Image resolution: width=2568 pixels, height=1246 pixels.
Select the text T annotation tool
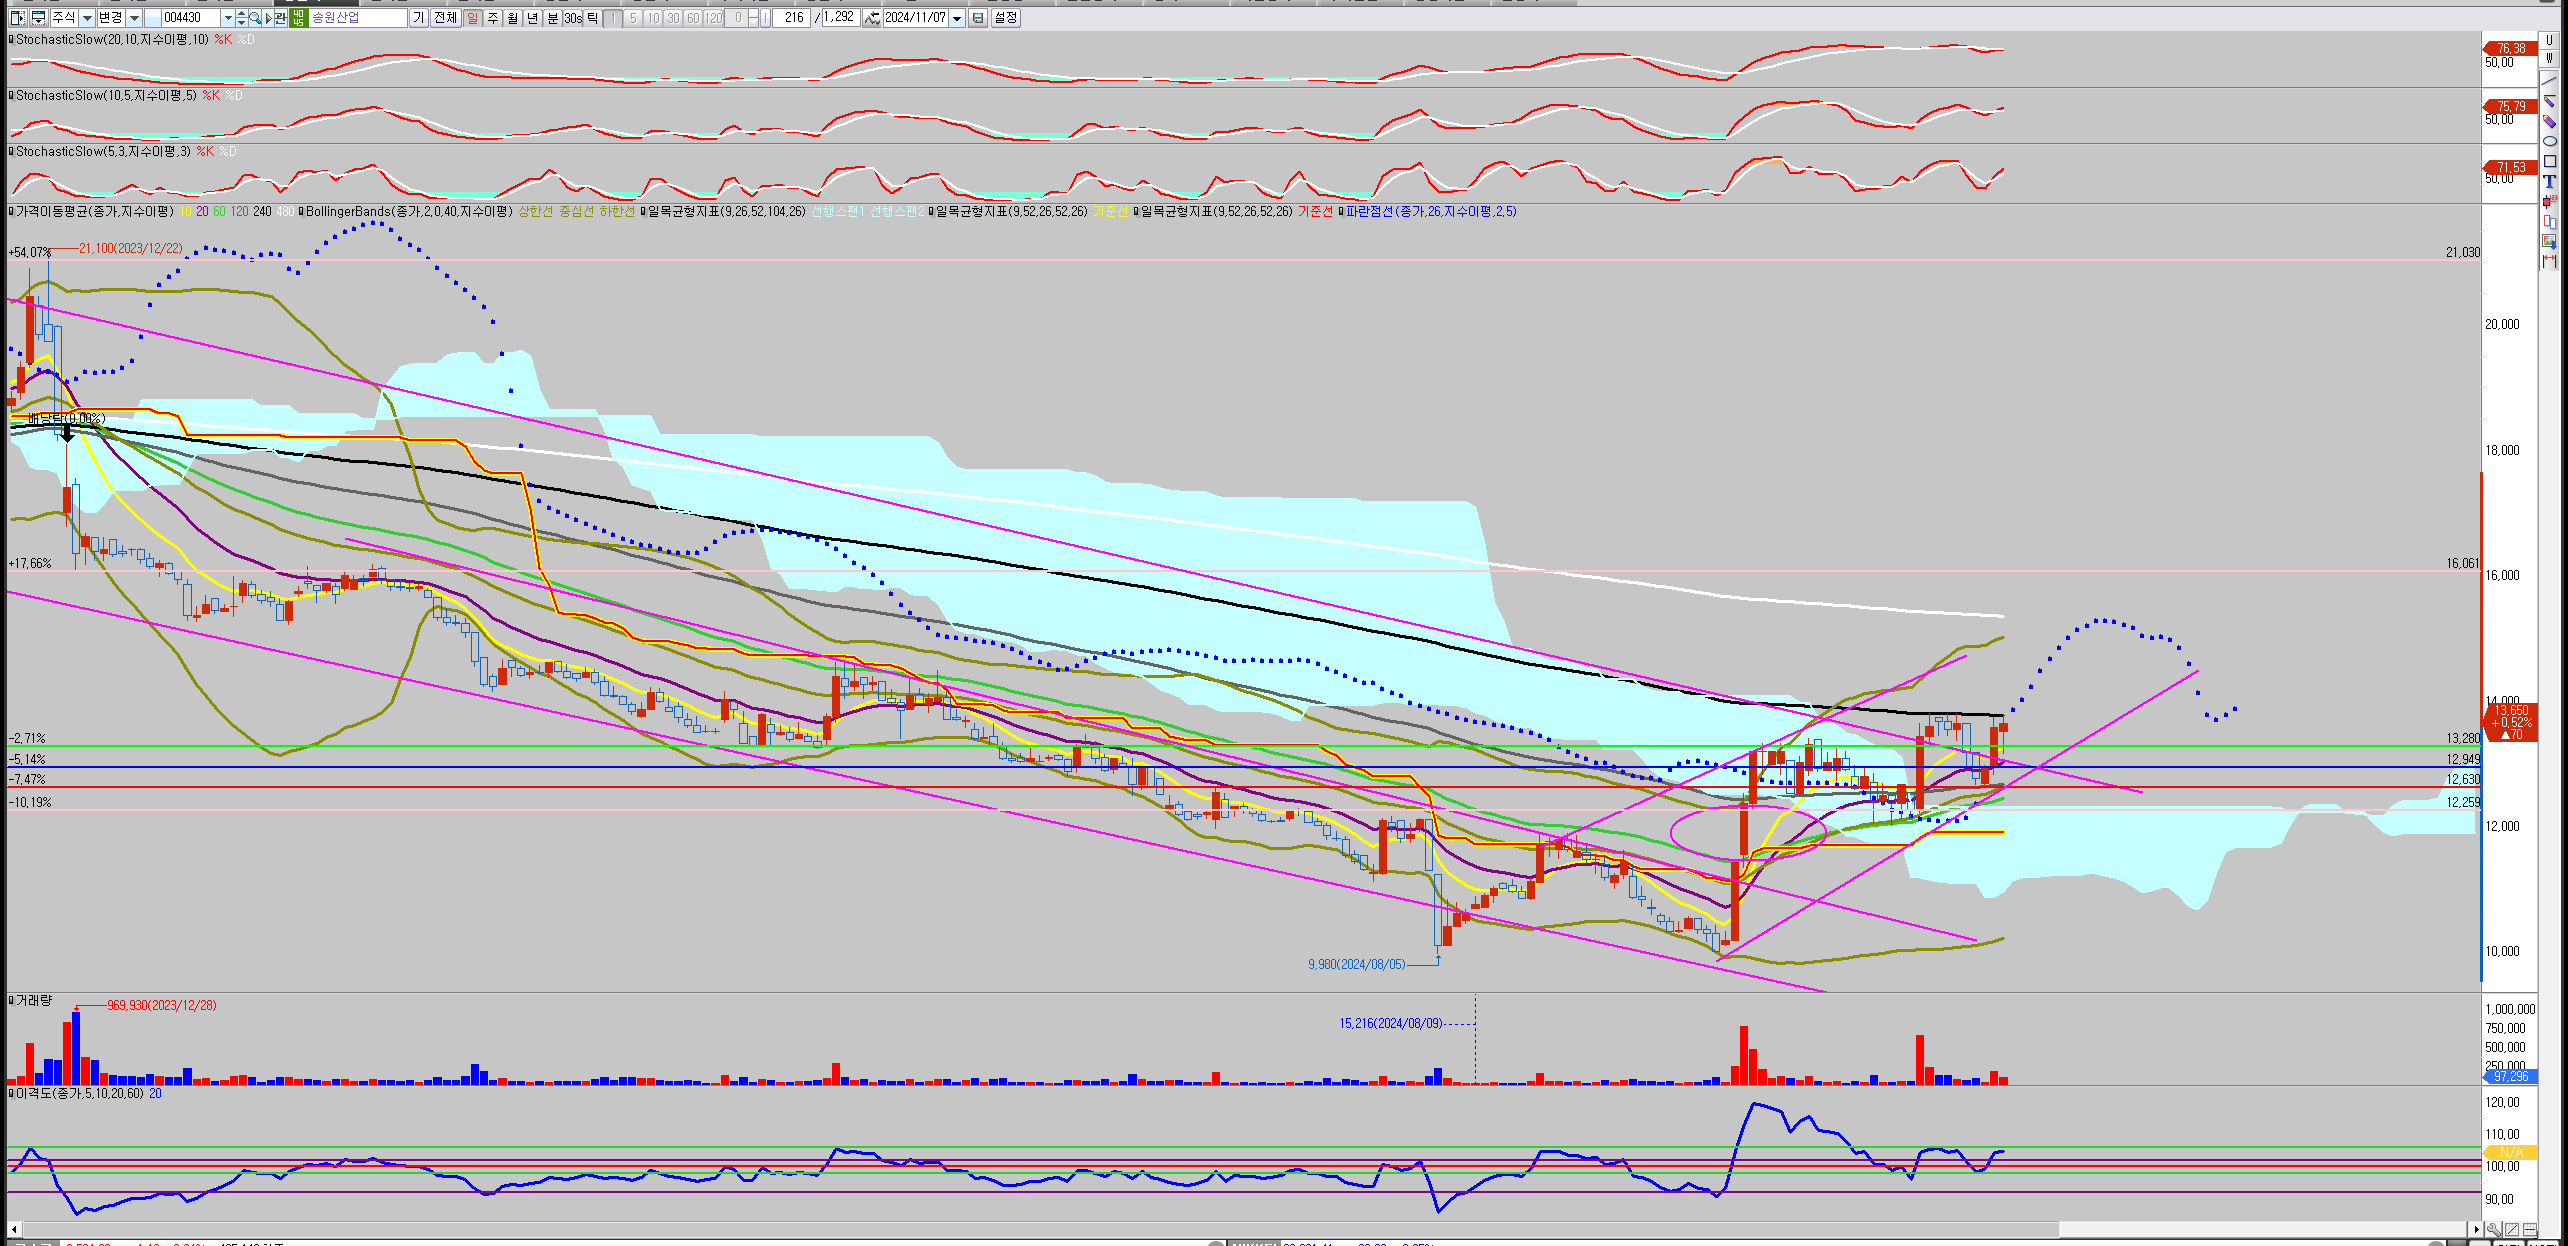[x=2549, y=181]
